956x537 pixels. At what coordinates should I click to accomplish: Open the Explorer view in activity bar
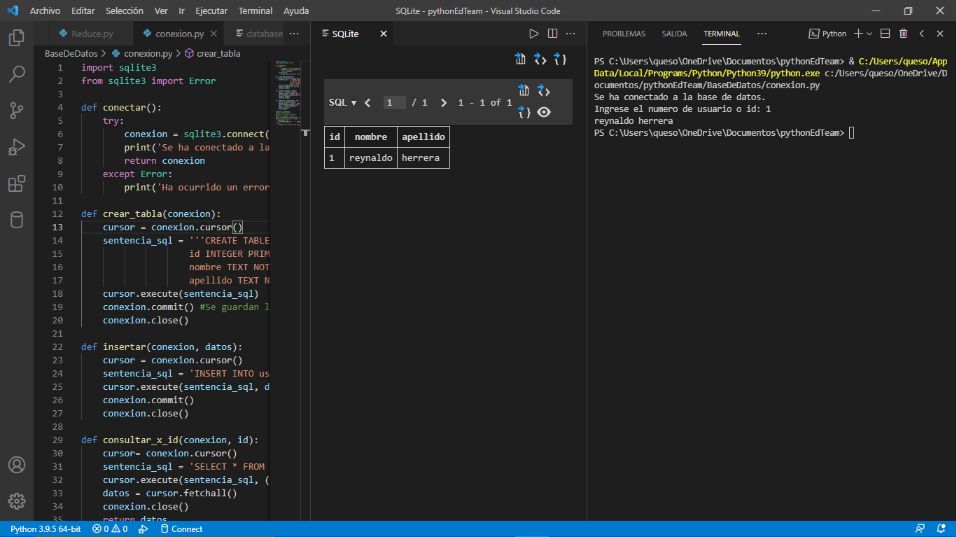click(16, 38)
